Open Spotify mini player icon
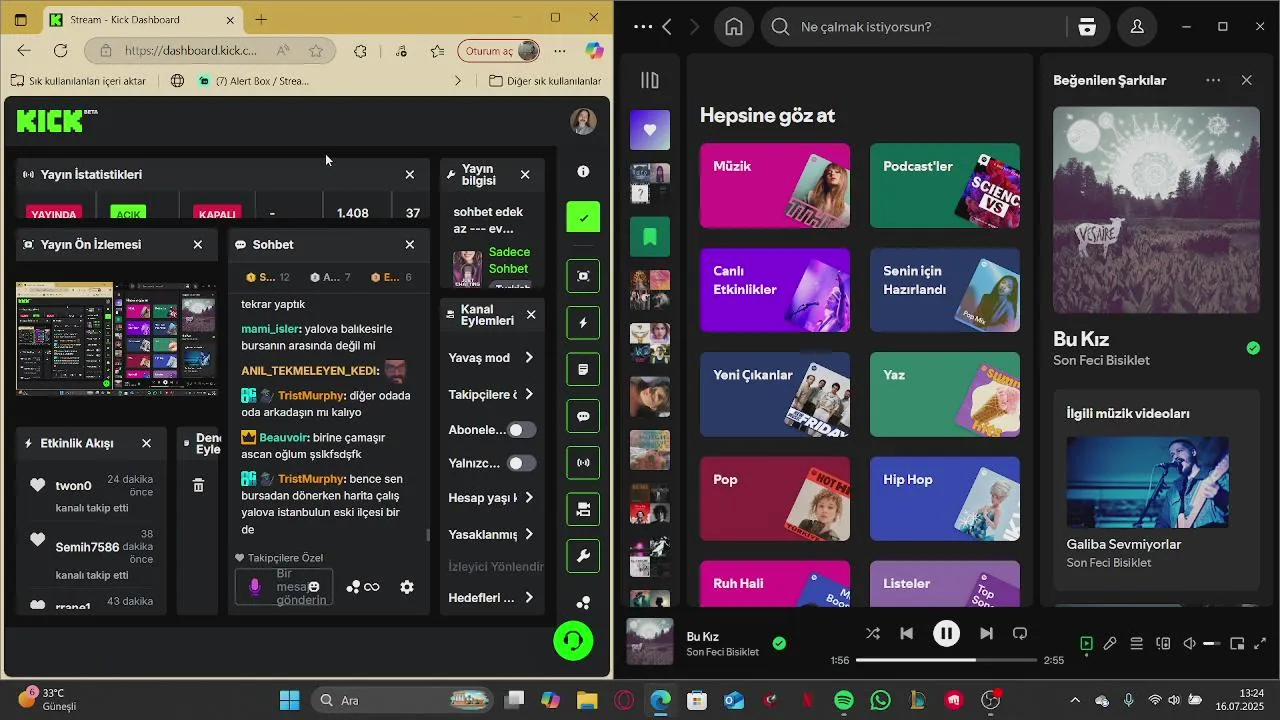This screenshot has height=720, width=1280. click(1237, 644)
